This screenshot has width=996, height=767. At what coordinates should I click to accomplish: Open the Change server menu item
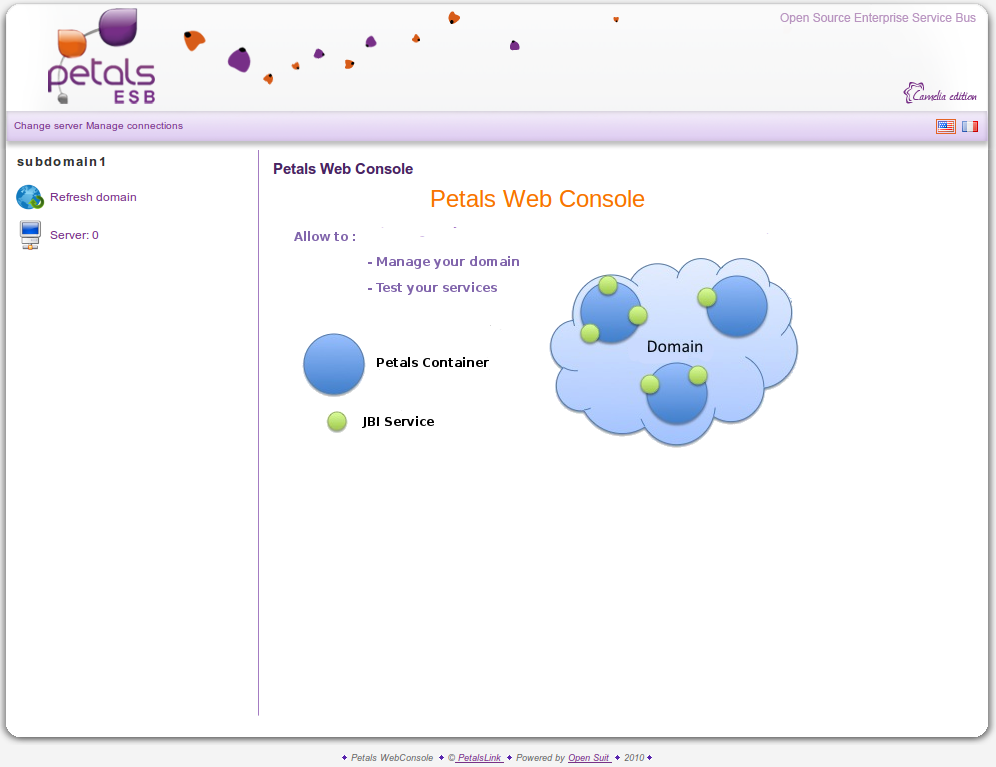pos(48,126)
